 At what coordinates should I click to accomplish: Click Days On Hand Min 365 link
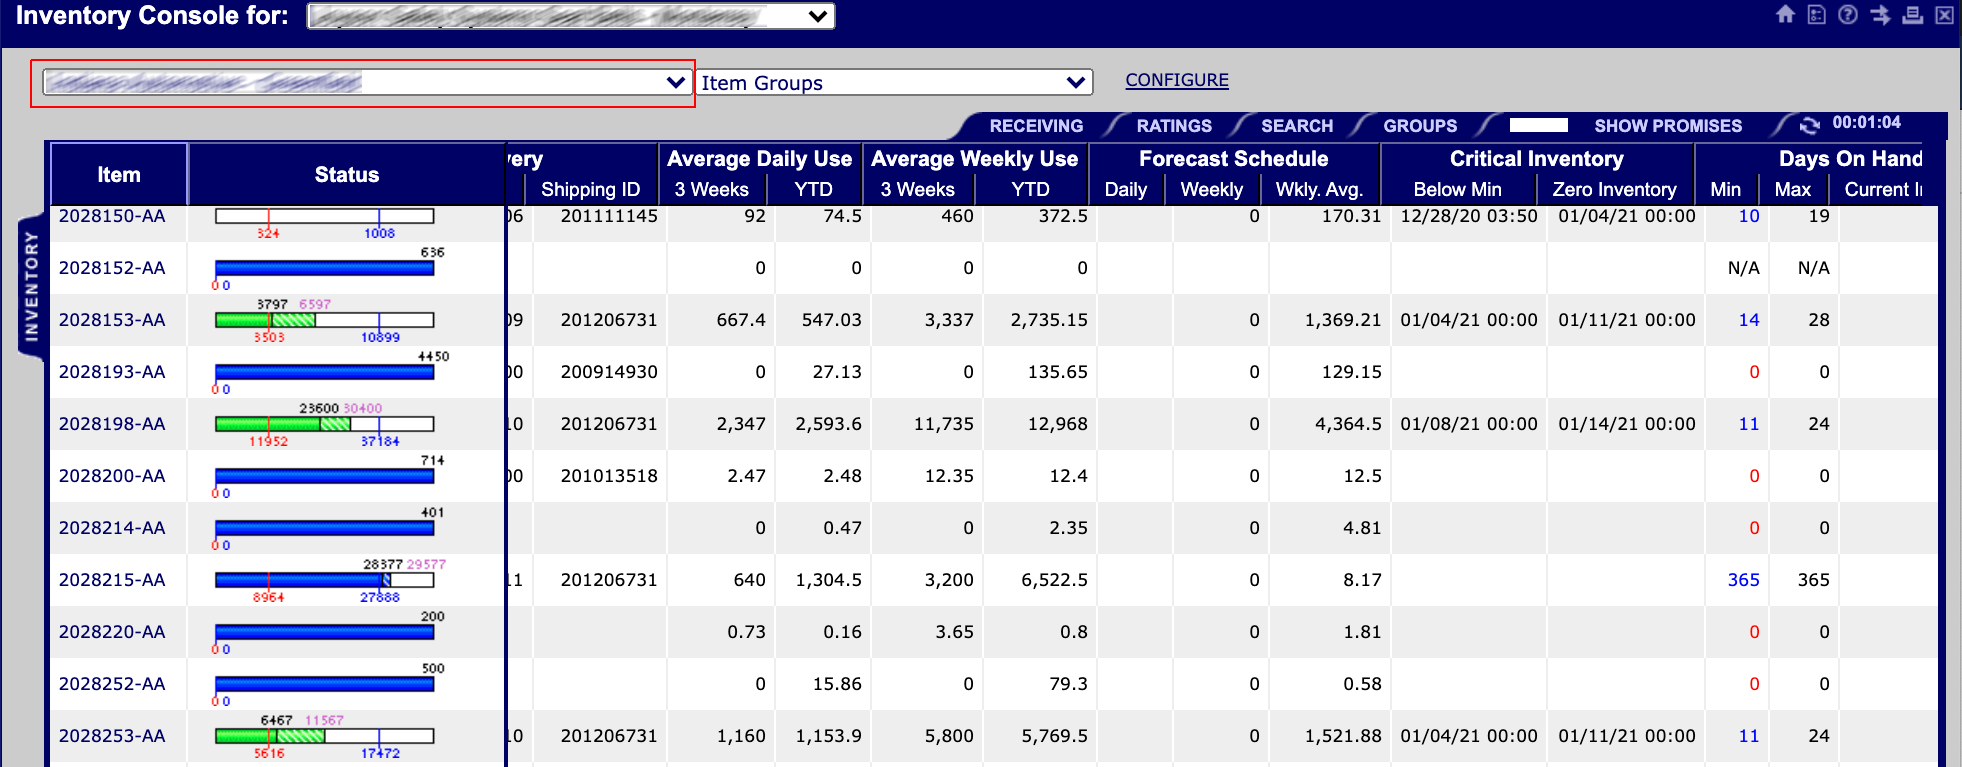(1743, 580)
